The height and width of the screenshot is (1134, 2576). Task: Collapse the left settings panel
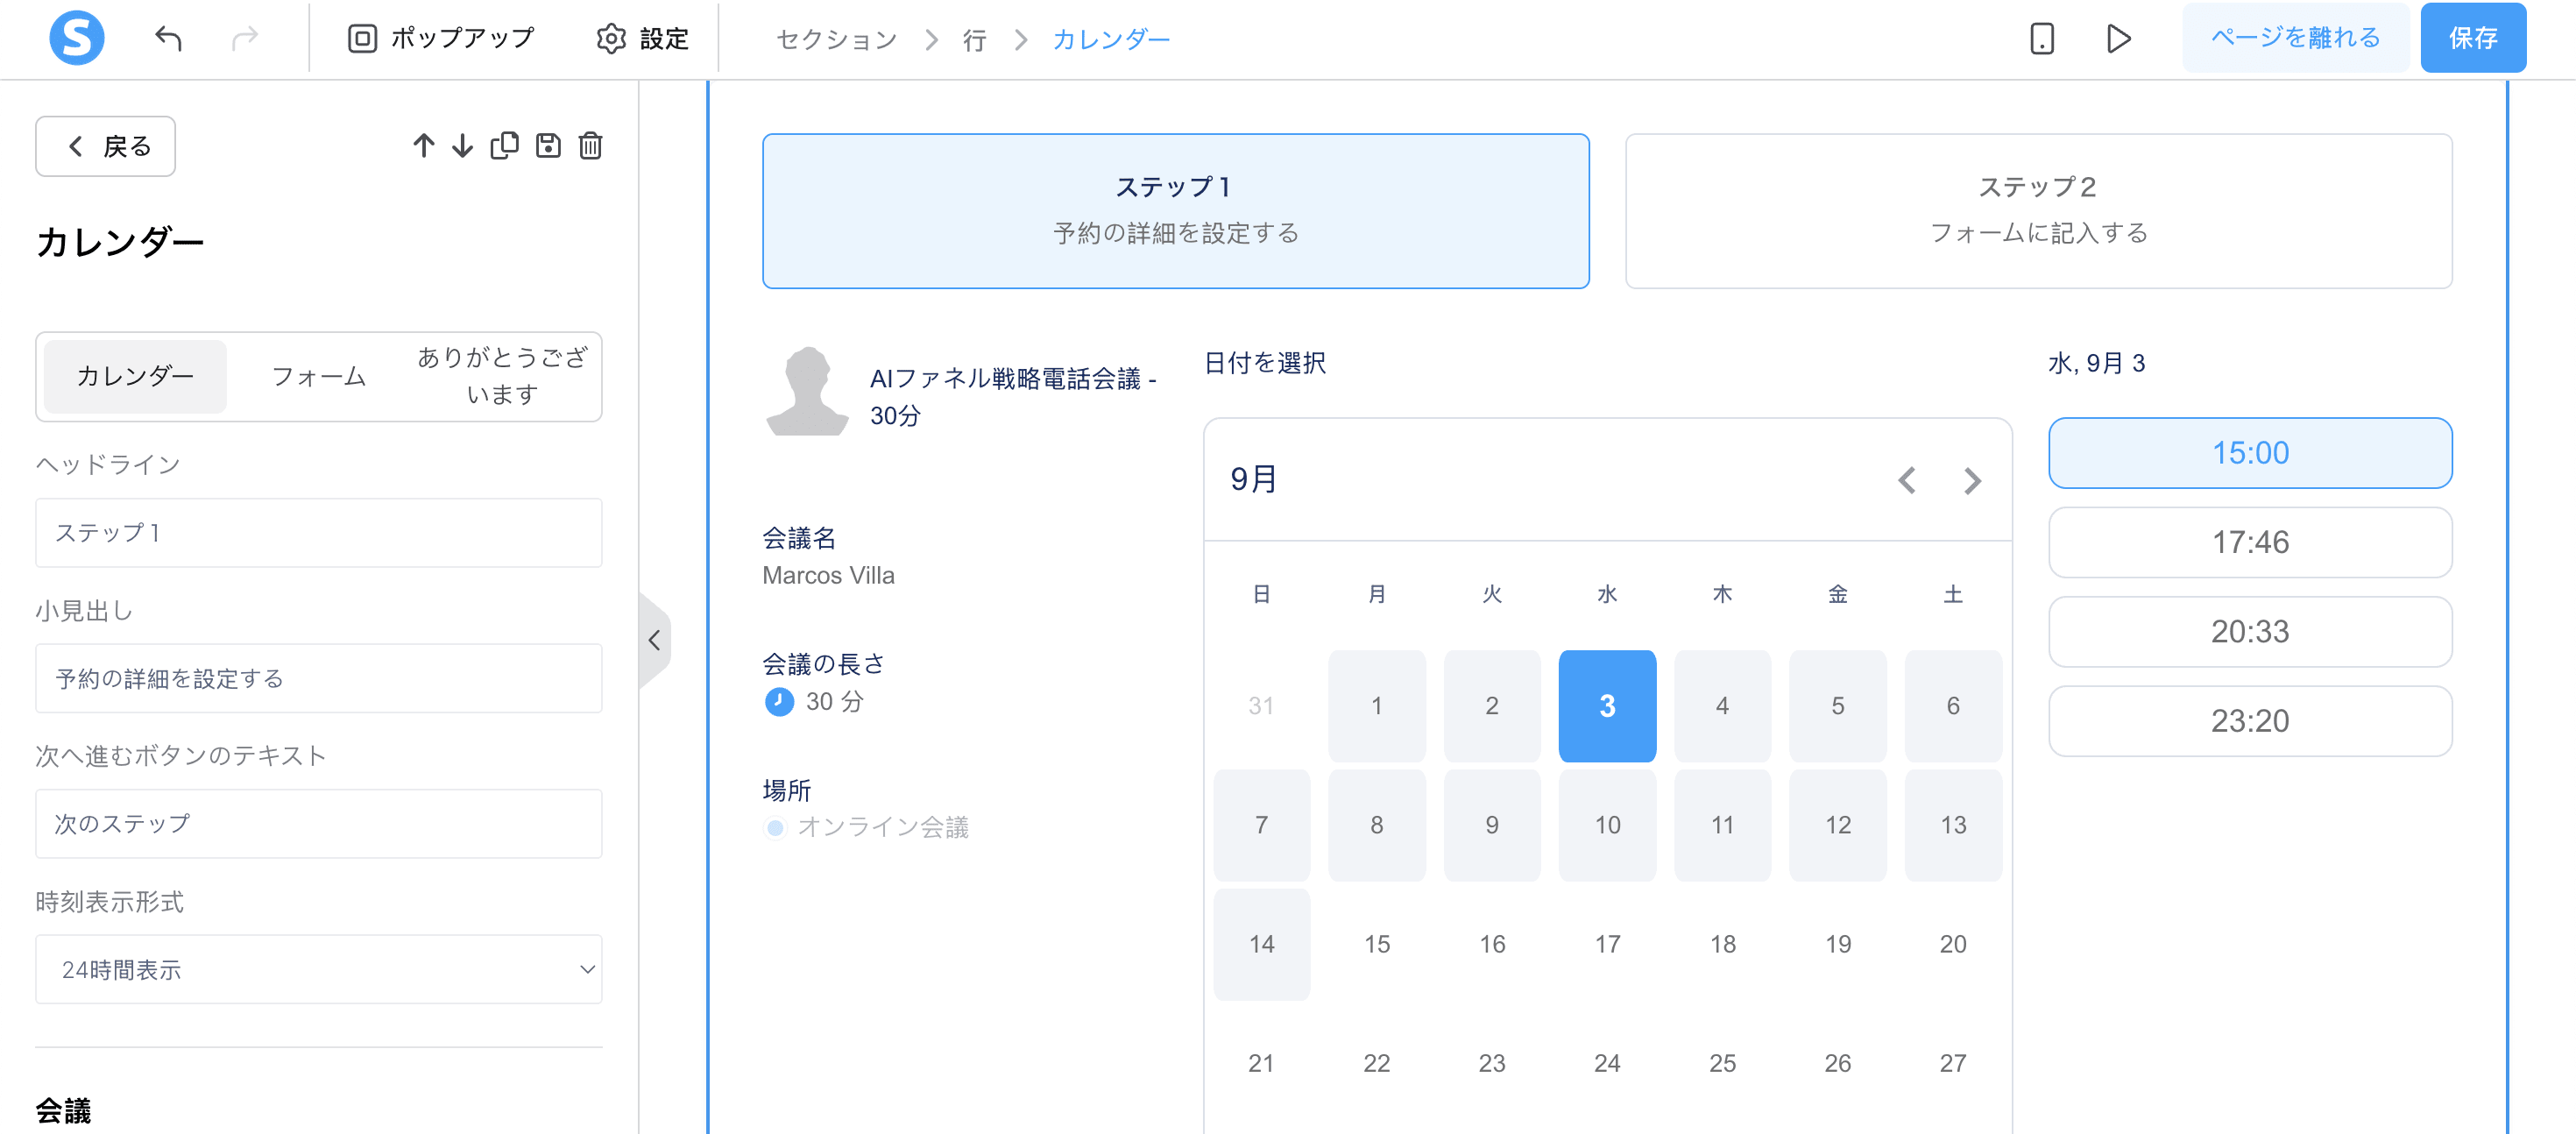(655, 639)
